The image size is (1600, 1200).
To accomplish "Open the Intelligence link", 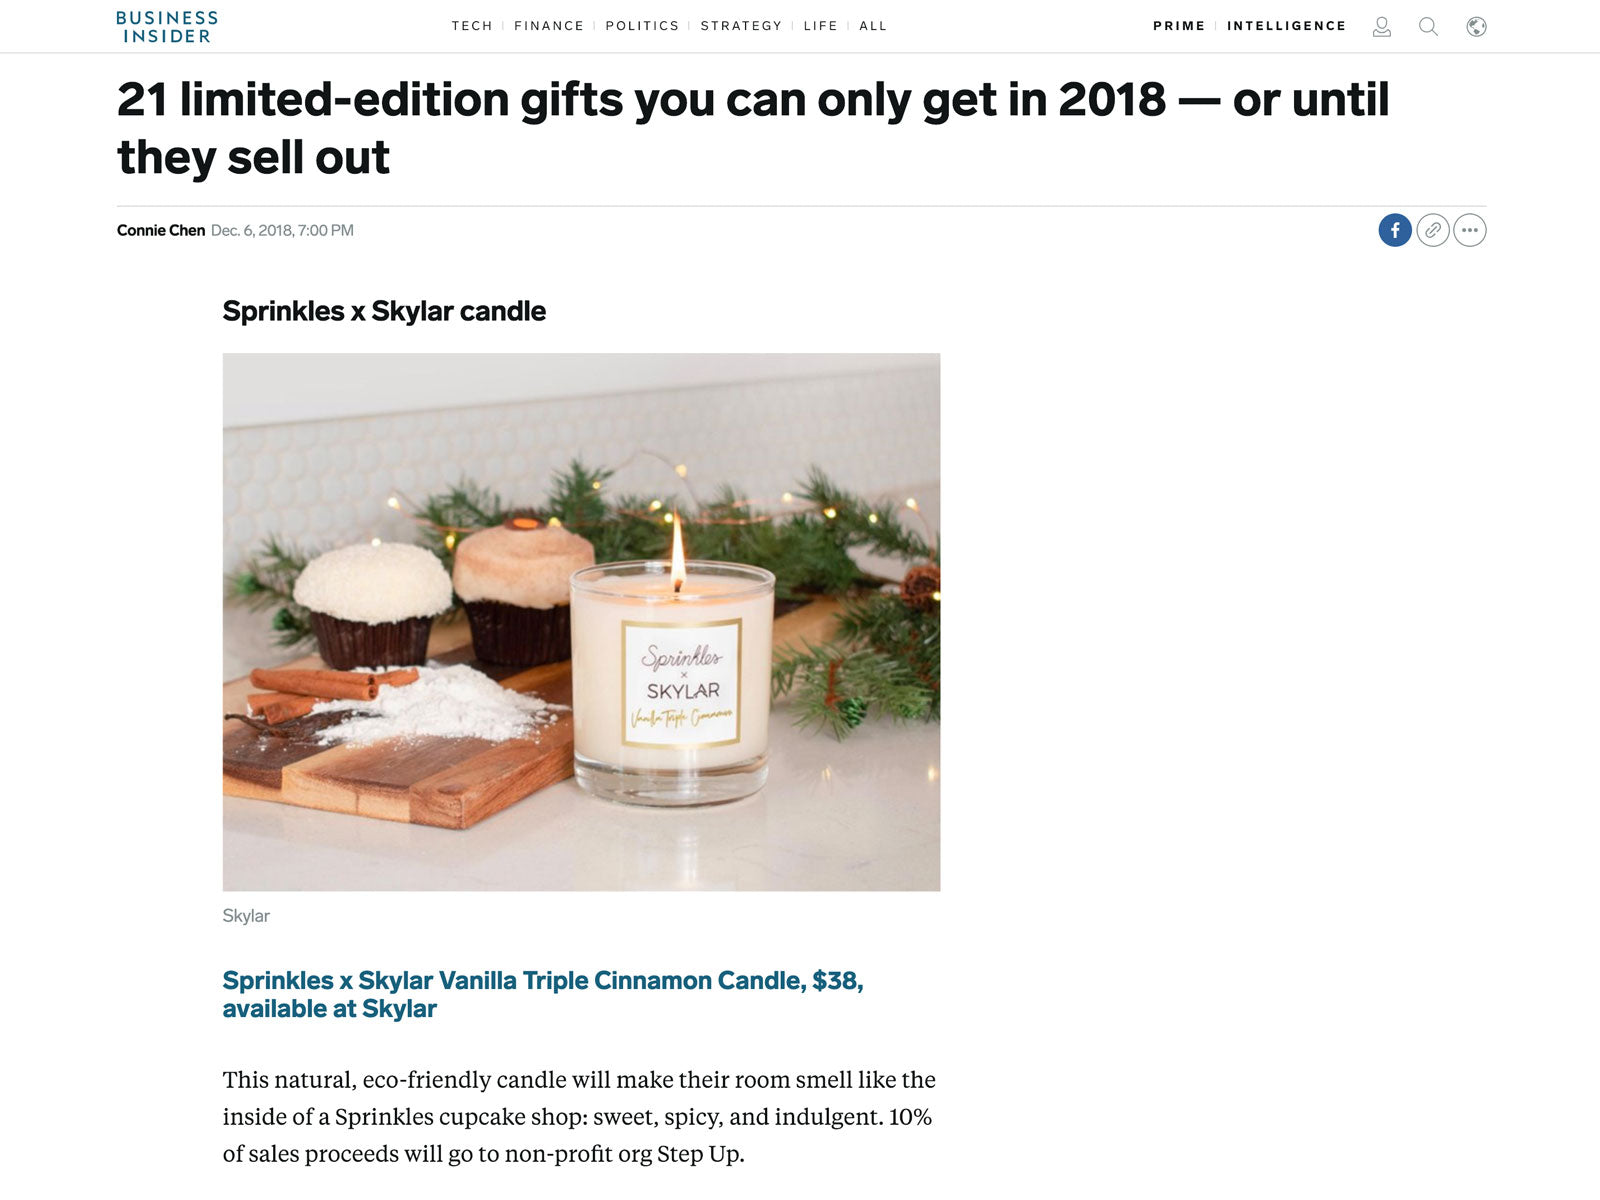I will [x=1287, y=26].
